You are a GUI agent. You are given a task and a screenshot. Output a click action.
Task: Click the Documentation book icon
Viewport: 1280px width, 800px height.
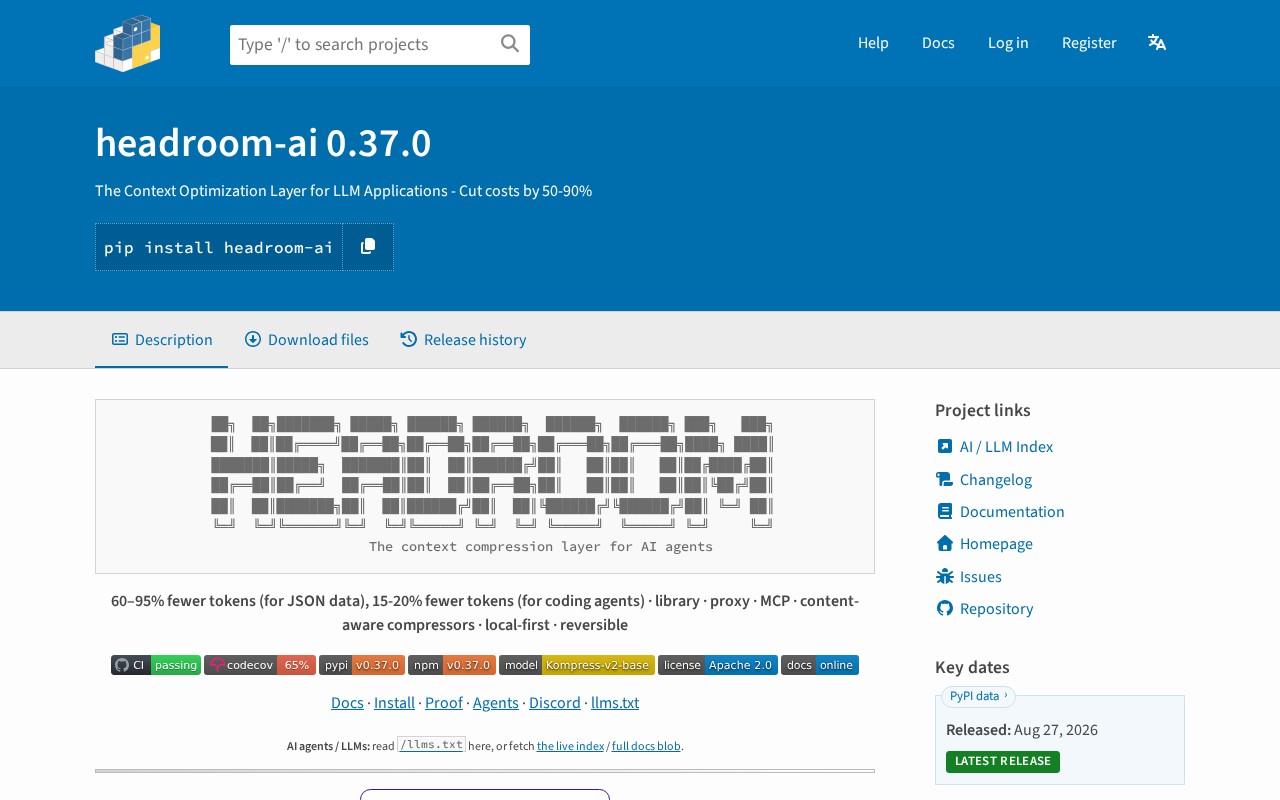click(x=945, y=511)
